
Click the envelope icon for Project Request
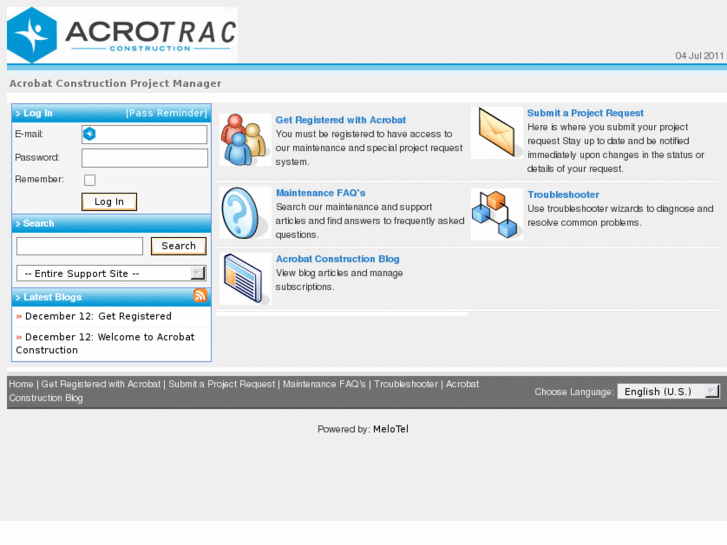tap(497, 133)
